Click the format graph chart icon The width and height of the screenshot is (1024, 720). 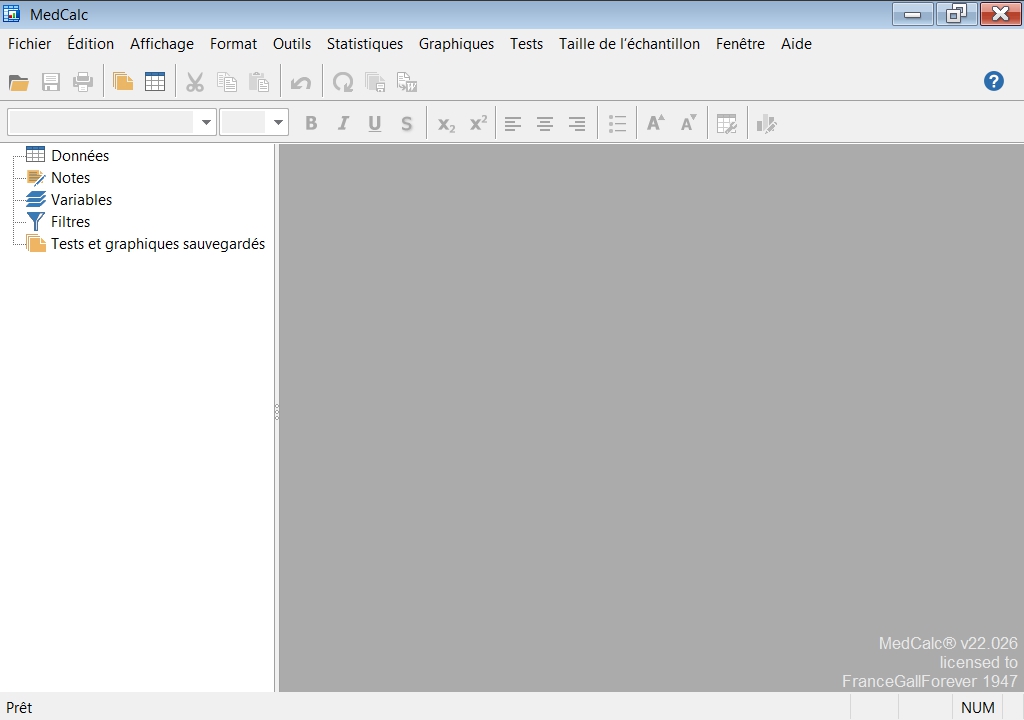point(766,123)
